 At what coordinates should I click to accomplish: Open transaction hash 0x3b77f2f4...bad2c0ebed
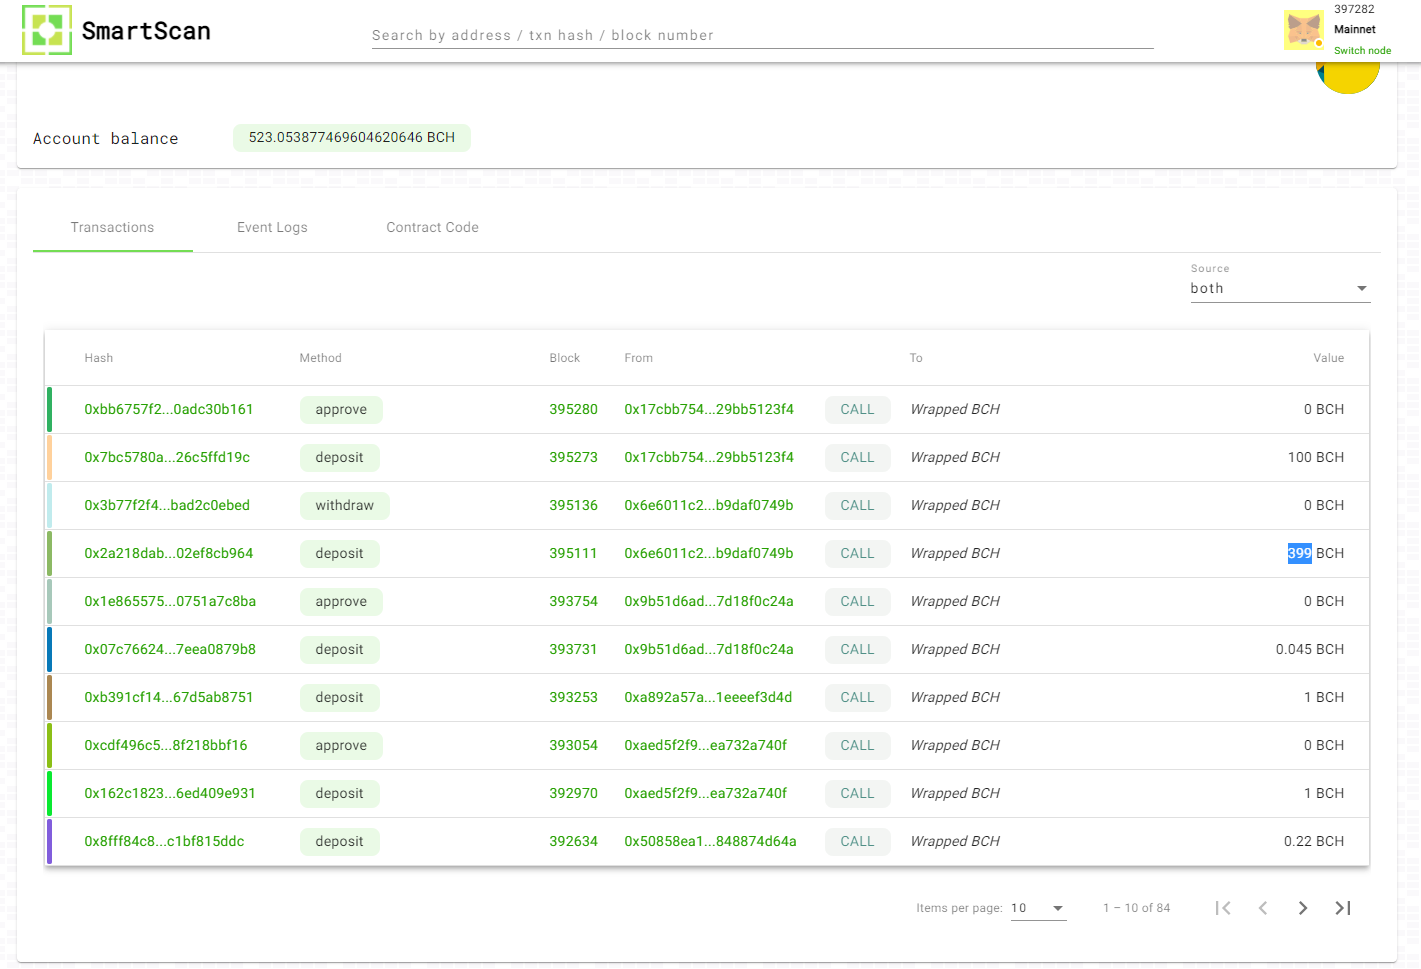pyautogui.click(x=167, y=506)
